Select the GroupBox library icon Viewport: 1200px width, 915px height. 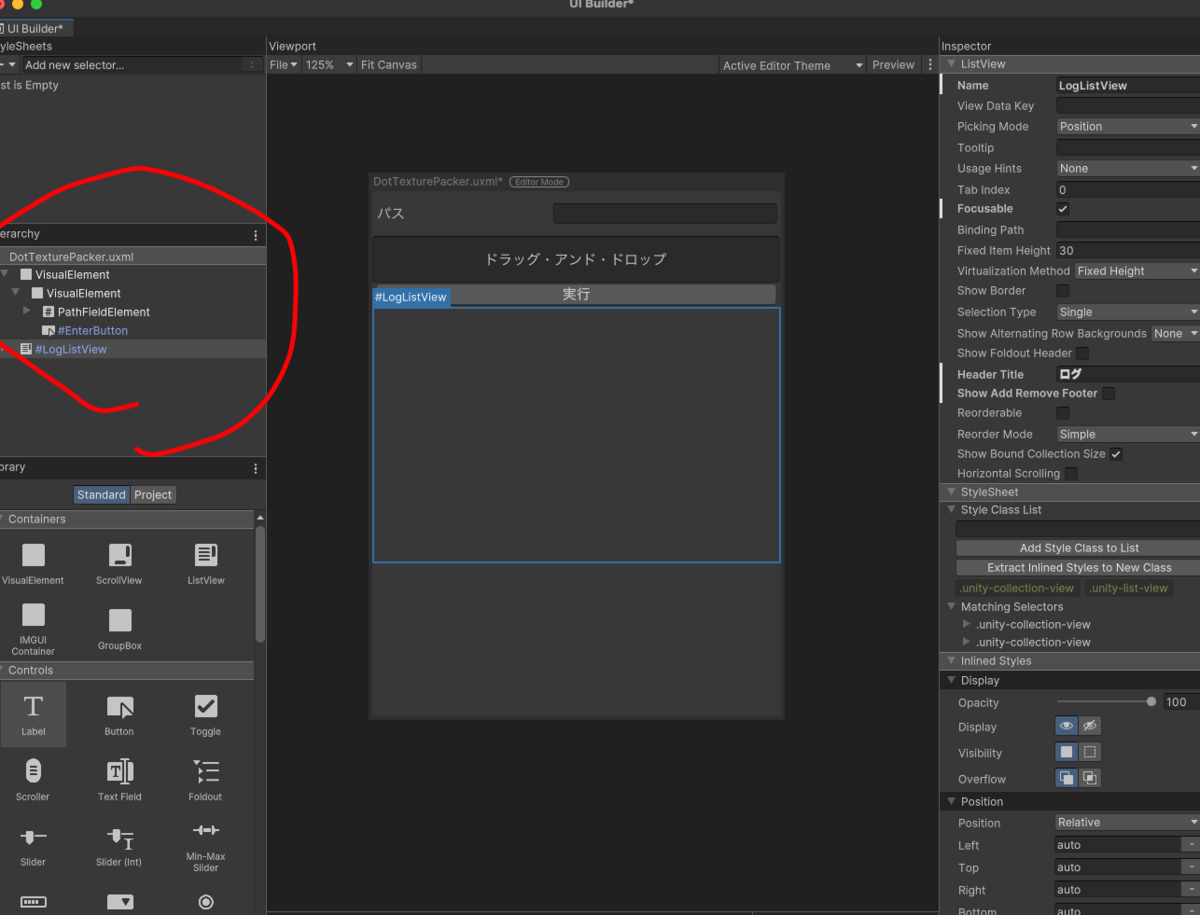120,620
